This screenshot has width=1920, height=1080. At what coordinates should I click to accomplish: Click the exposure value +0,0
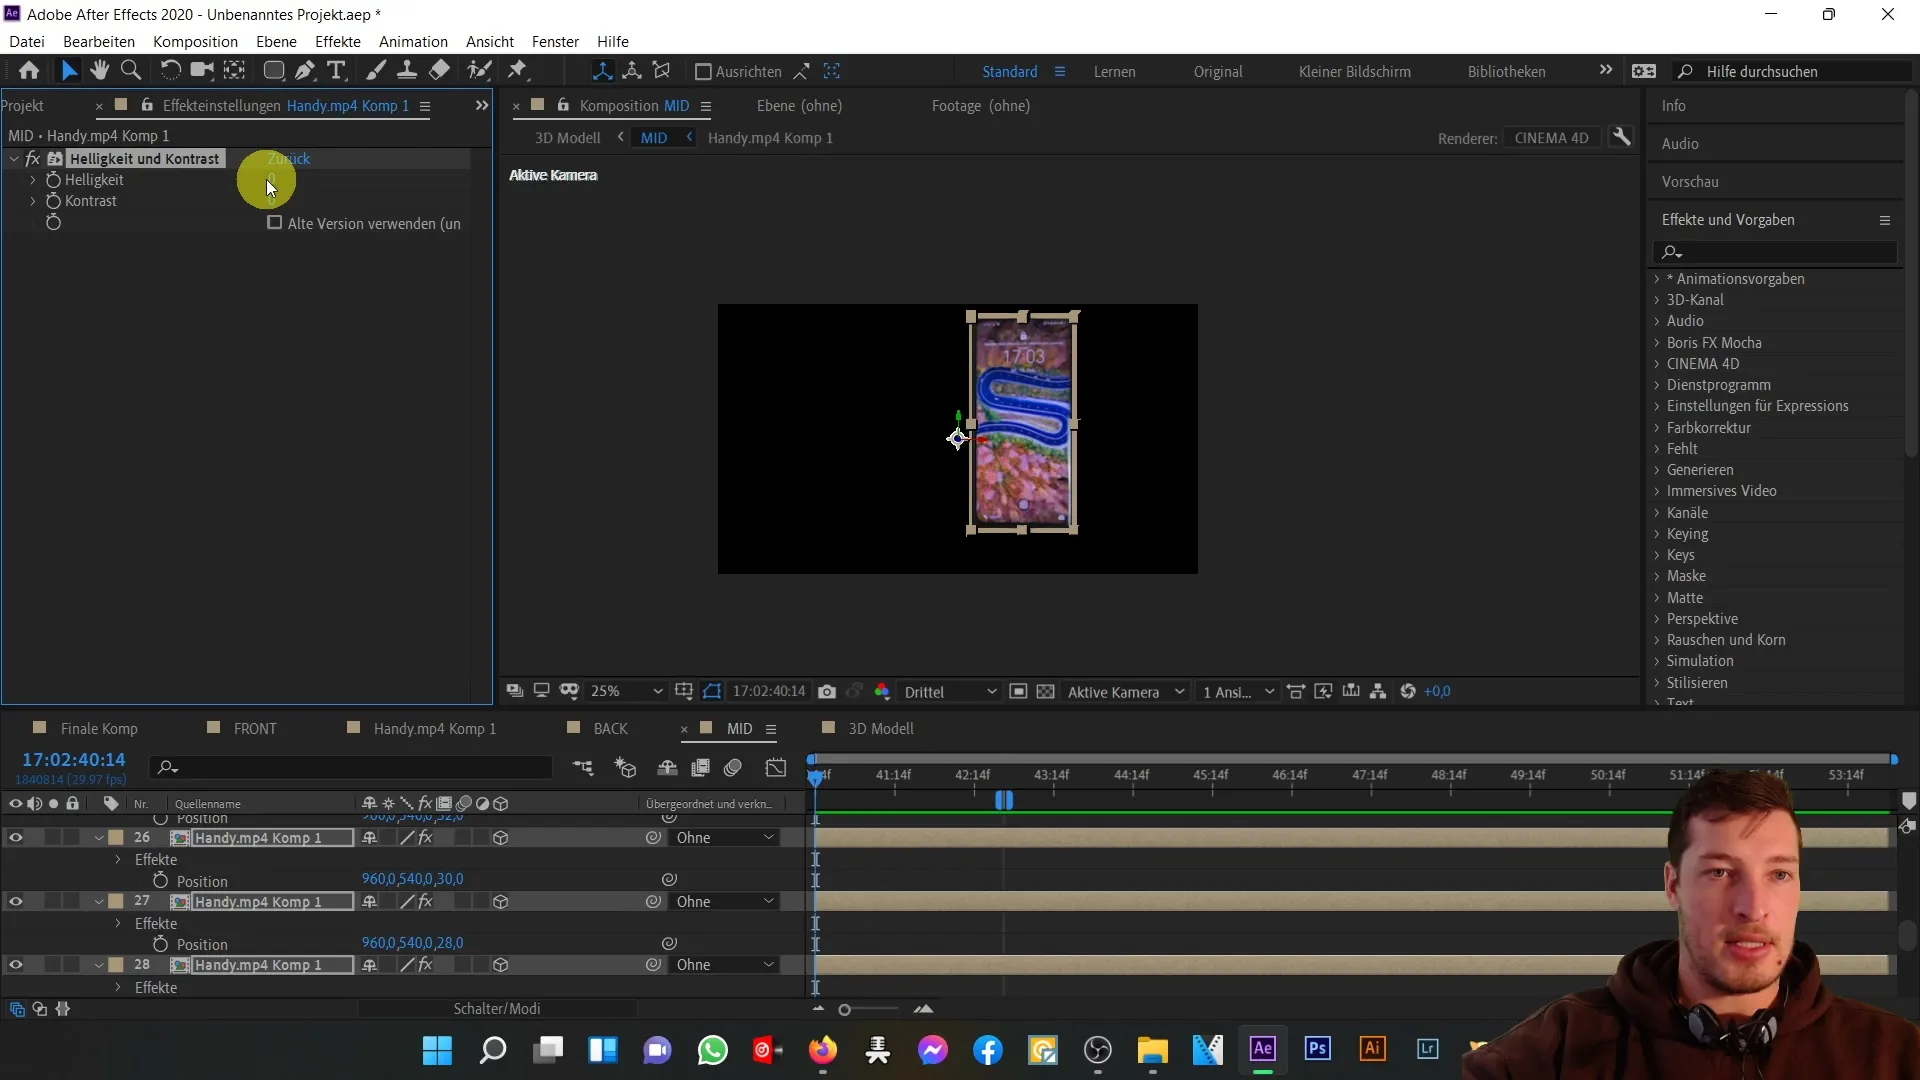click(1437, 692)
